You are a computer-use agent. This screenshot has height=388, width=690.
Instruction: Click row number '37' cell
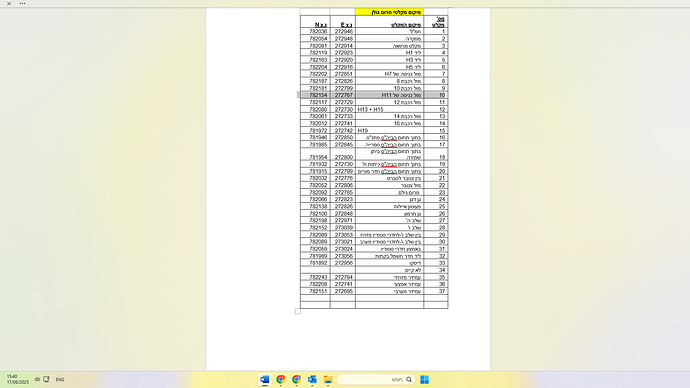[x=436, y=291]
